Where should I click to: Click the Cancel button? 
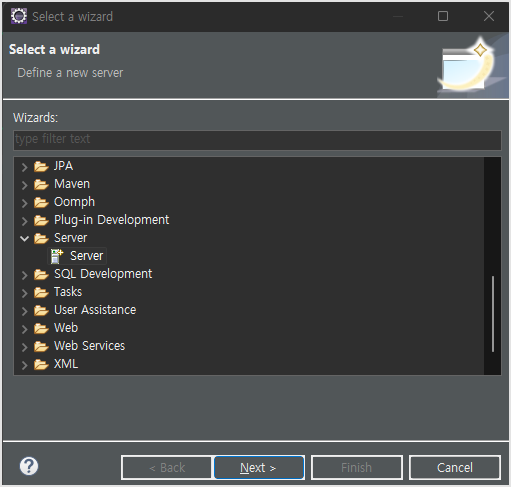[x=455, y=468]
